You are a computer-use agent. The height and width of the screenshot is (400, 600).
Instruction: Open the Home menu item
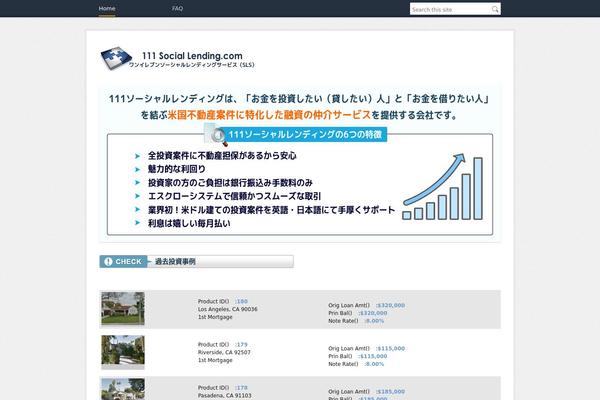(107, 8)
